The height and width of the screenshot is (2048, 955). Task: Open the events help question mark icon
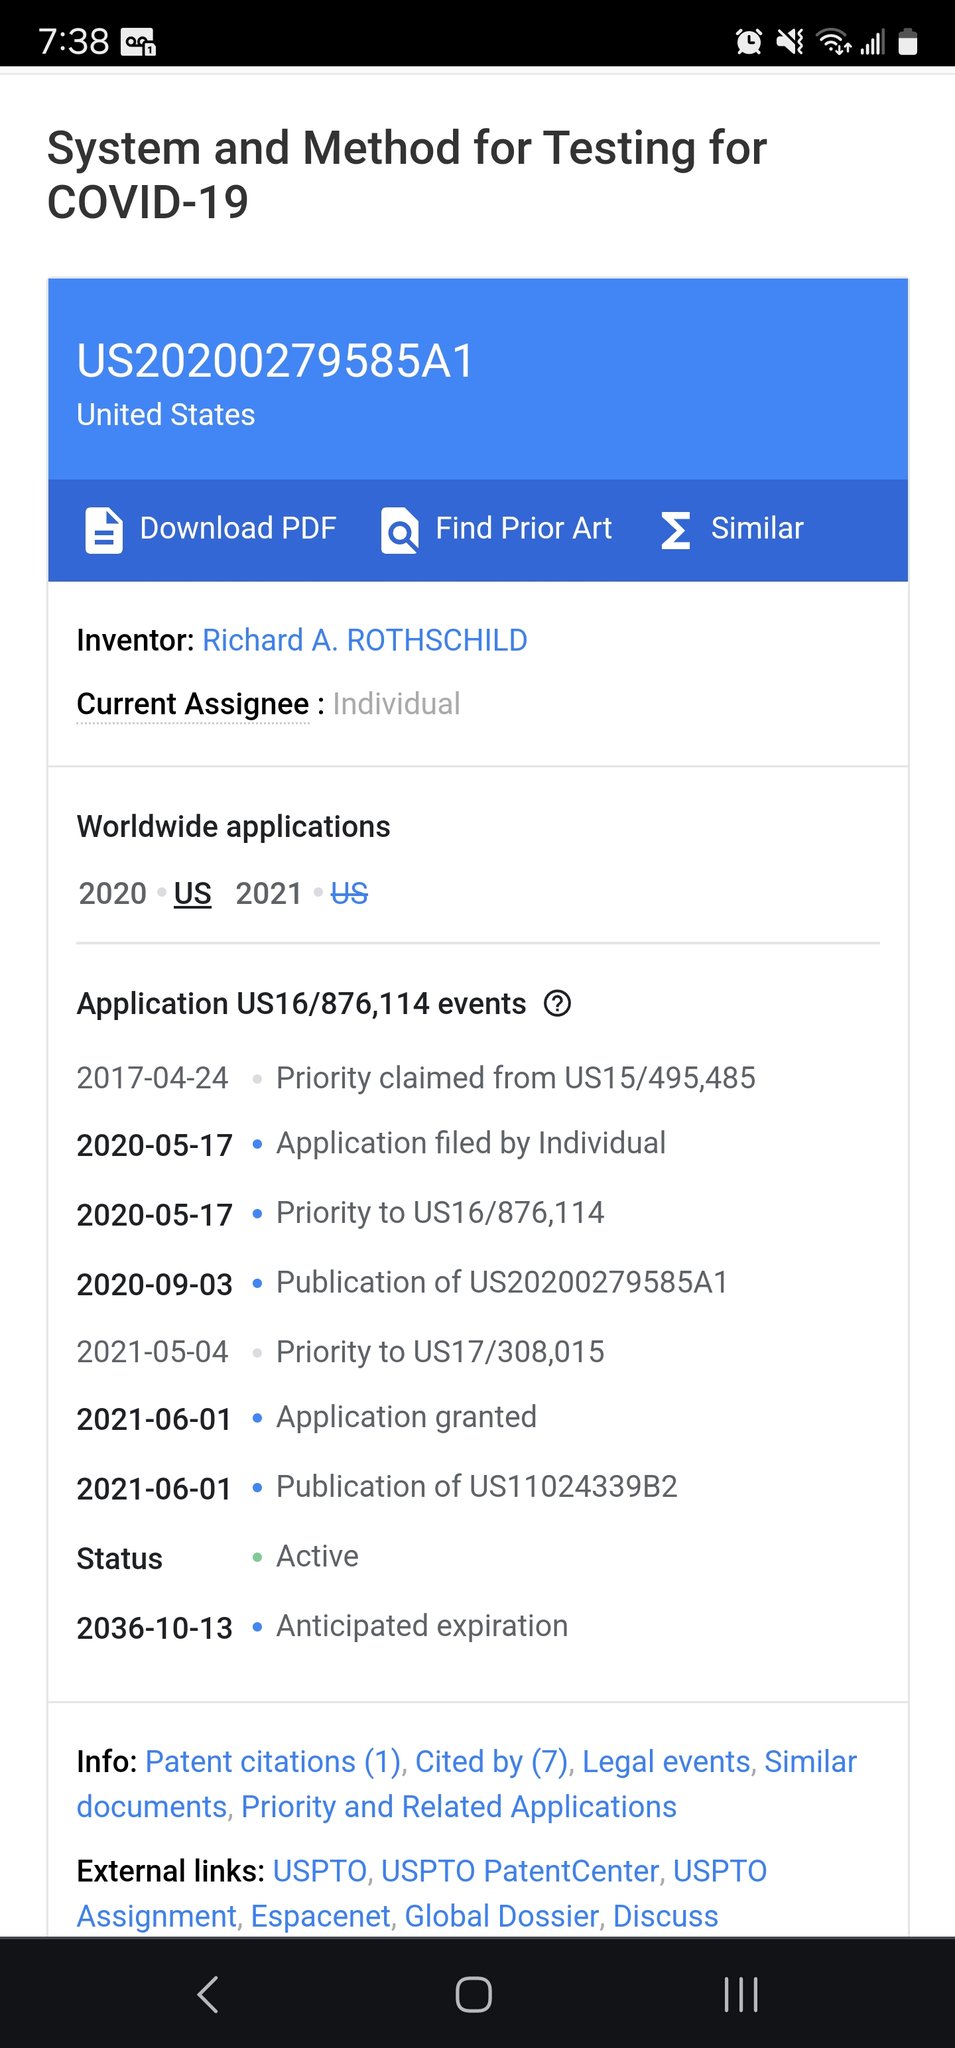pos(557,1003)
